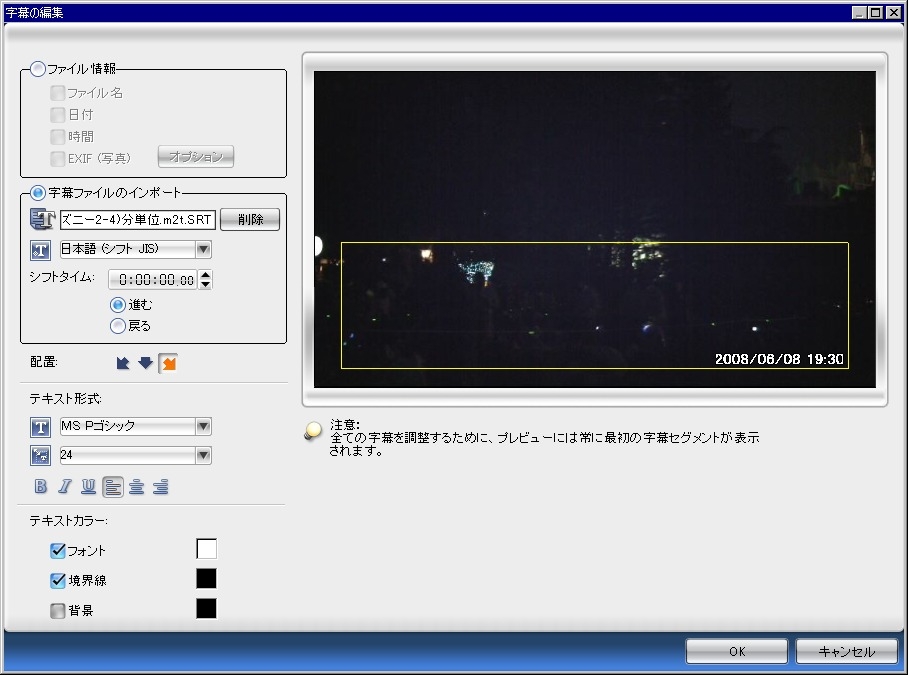Select the bottom-right placement arrow

(168, 363)
